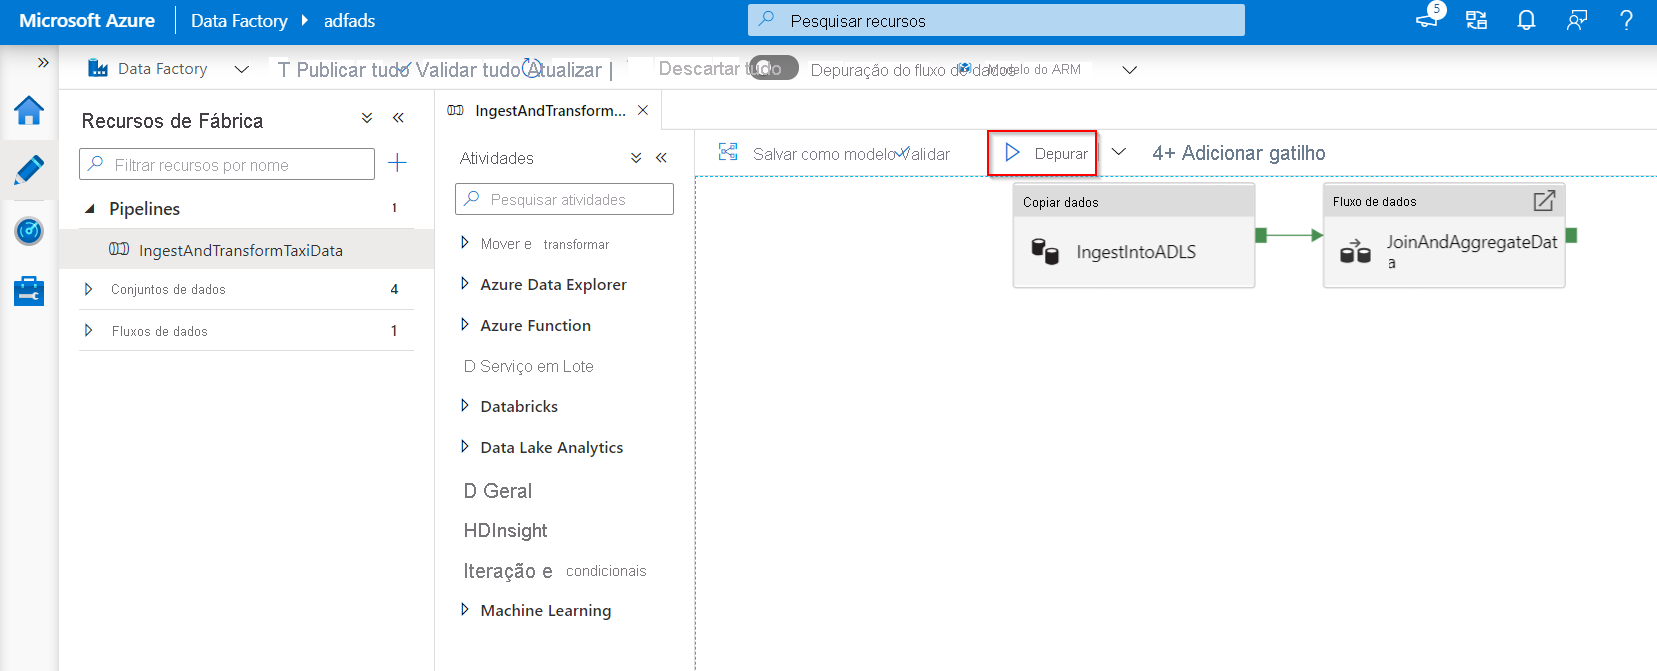1657x671 pixels.
Task: Select IngestAndTransformTaxiData pipeline in tree
Action: (x=246, y=249)
